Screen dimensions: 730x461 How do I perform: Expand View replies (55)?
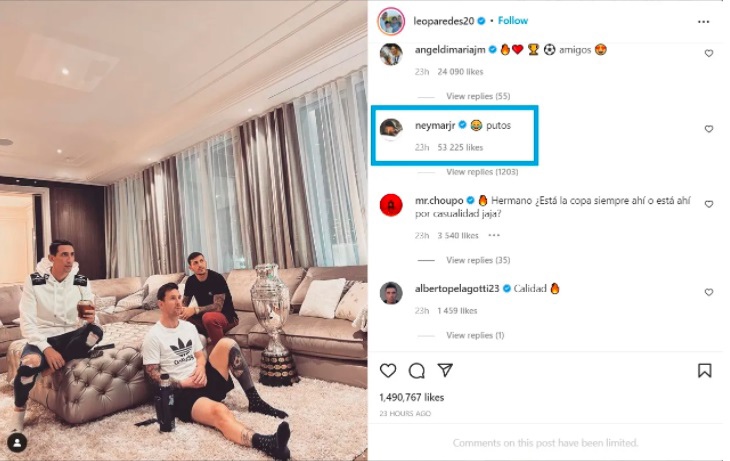(x=478, y=96)
